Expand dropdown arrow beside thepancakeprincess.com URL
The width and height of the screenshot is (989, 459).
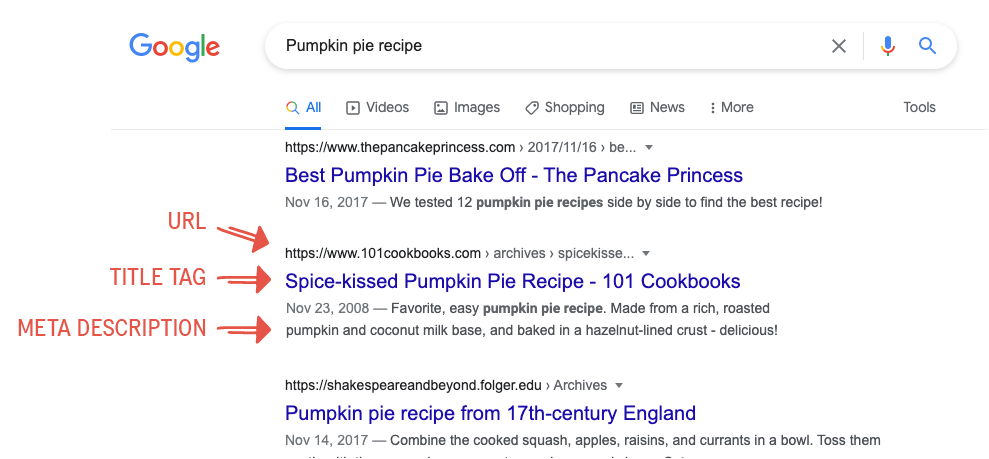[x=649, y=147]
